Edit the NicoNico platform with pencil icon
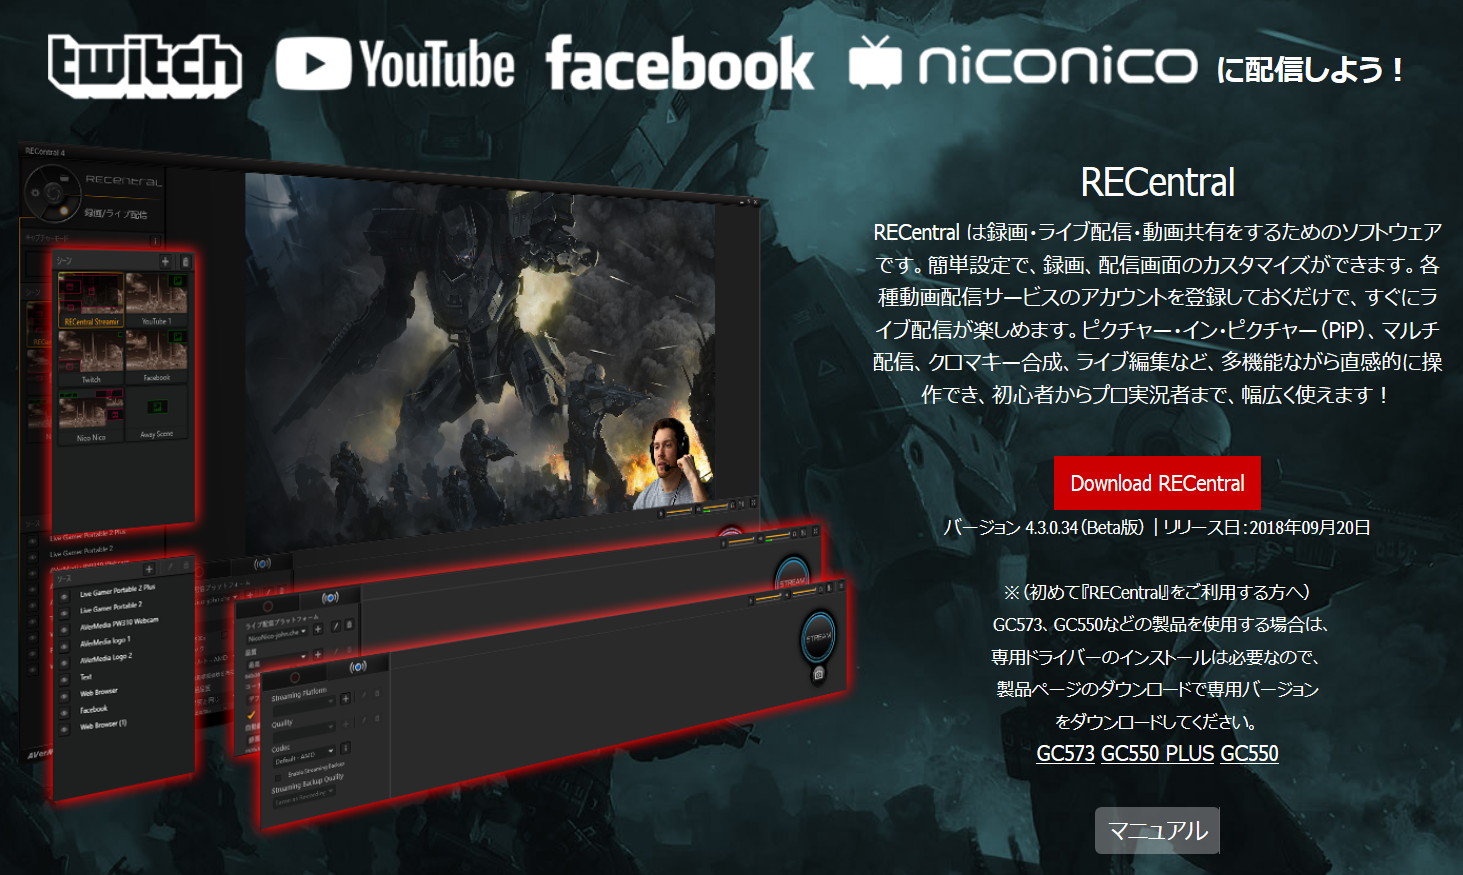This screenshot has height=875, width=1463. 335,626
